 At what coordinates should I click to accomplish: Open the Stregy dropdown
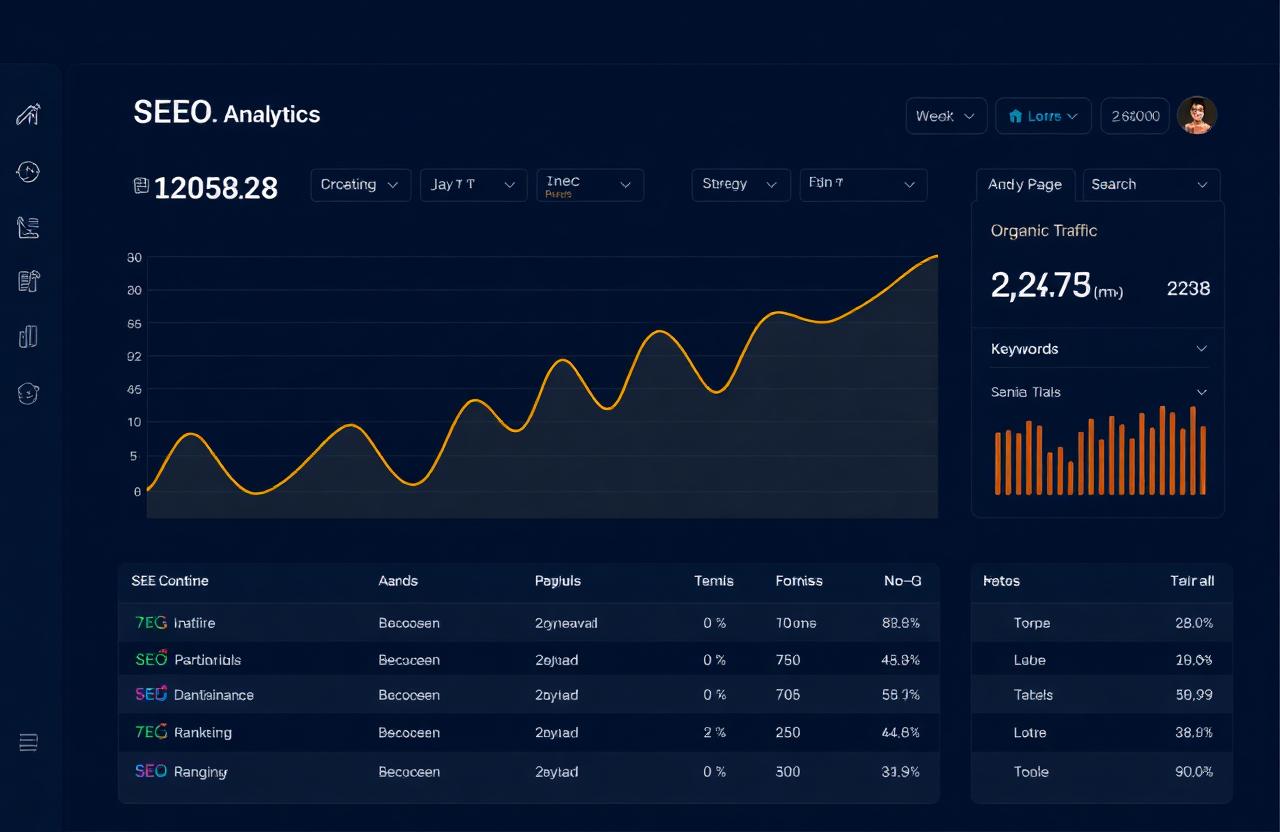pyautogui.click(x=741, y=185)
